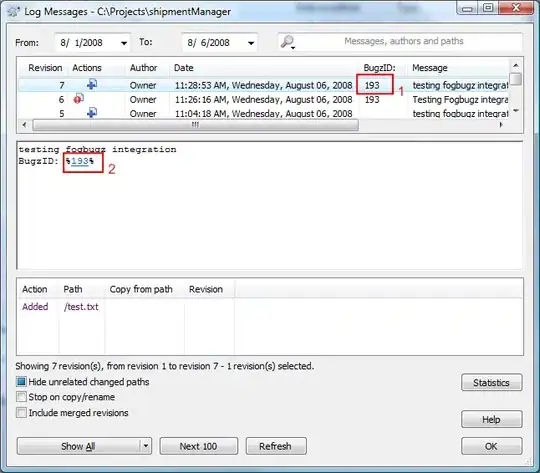Open the To date dropdown
This screenshot has width=540, height=473.
click(x=251, y=43)
